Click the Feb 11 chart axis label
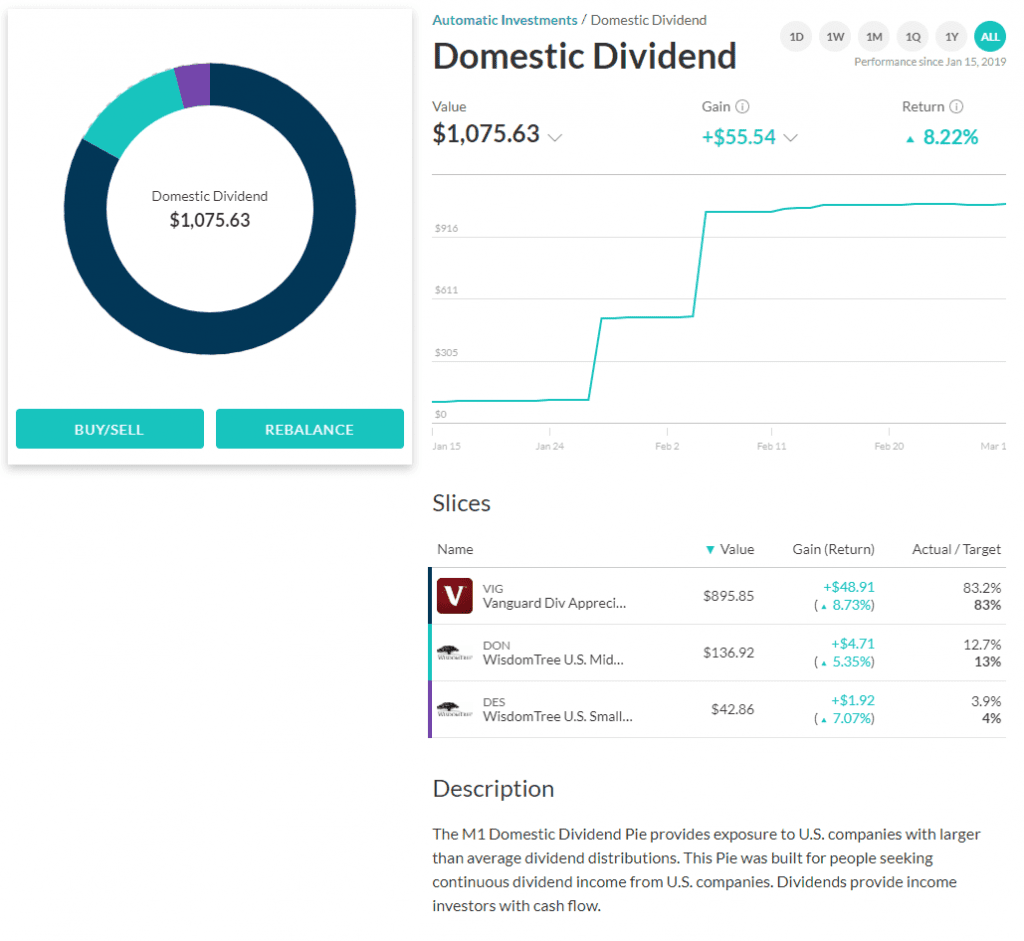 coord(771,447)
